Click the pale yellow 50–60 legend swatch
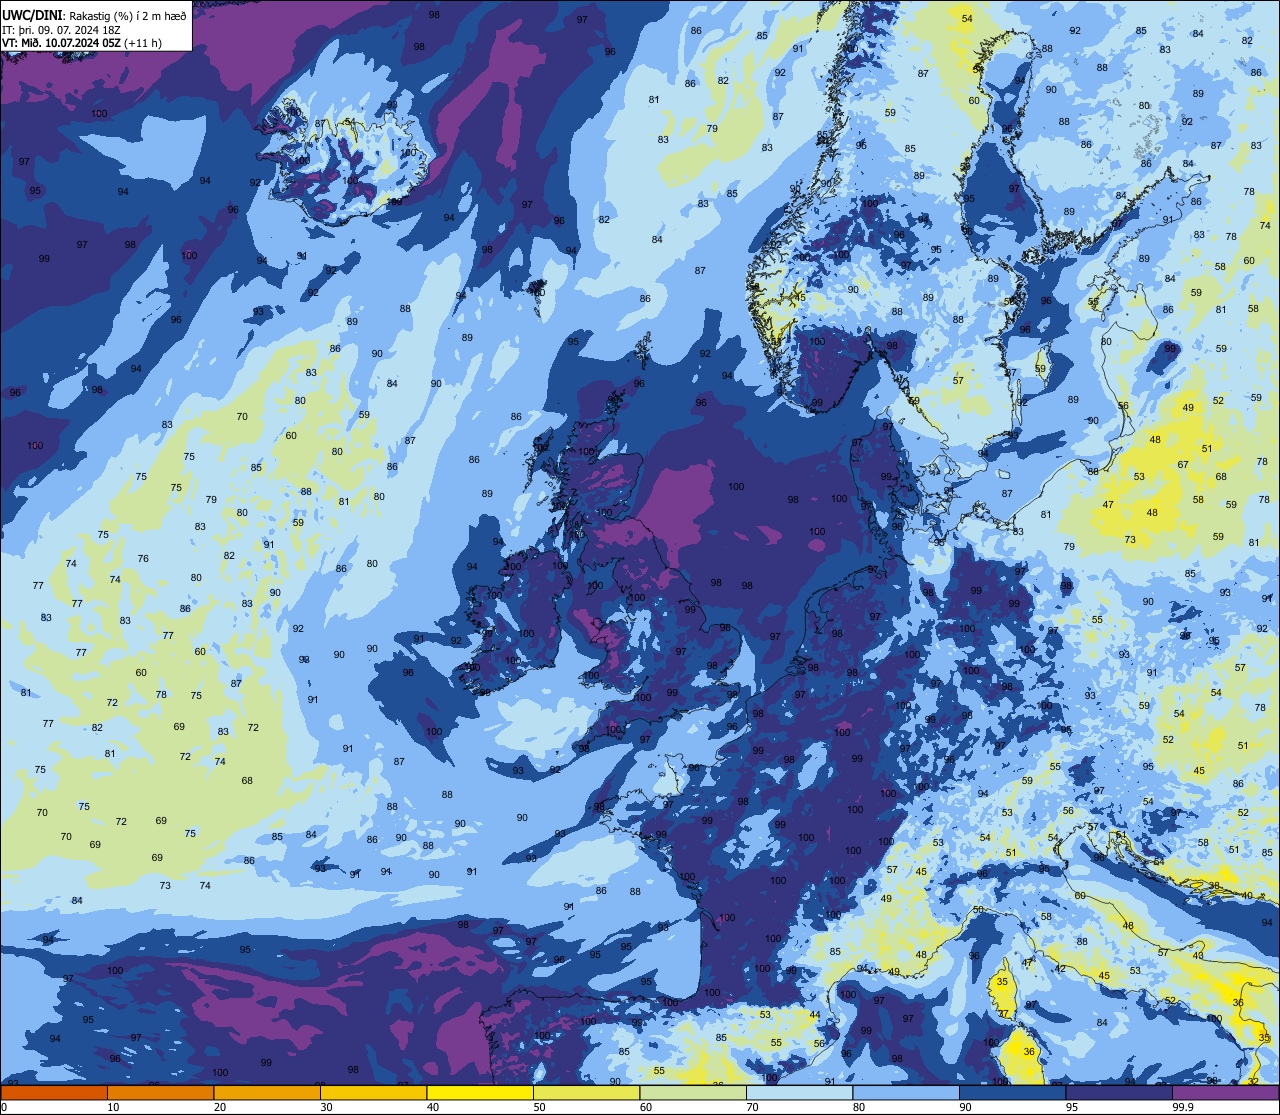The width and height of the screenshot is (1280, 1115). click(x=587, y=1093)
